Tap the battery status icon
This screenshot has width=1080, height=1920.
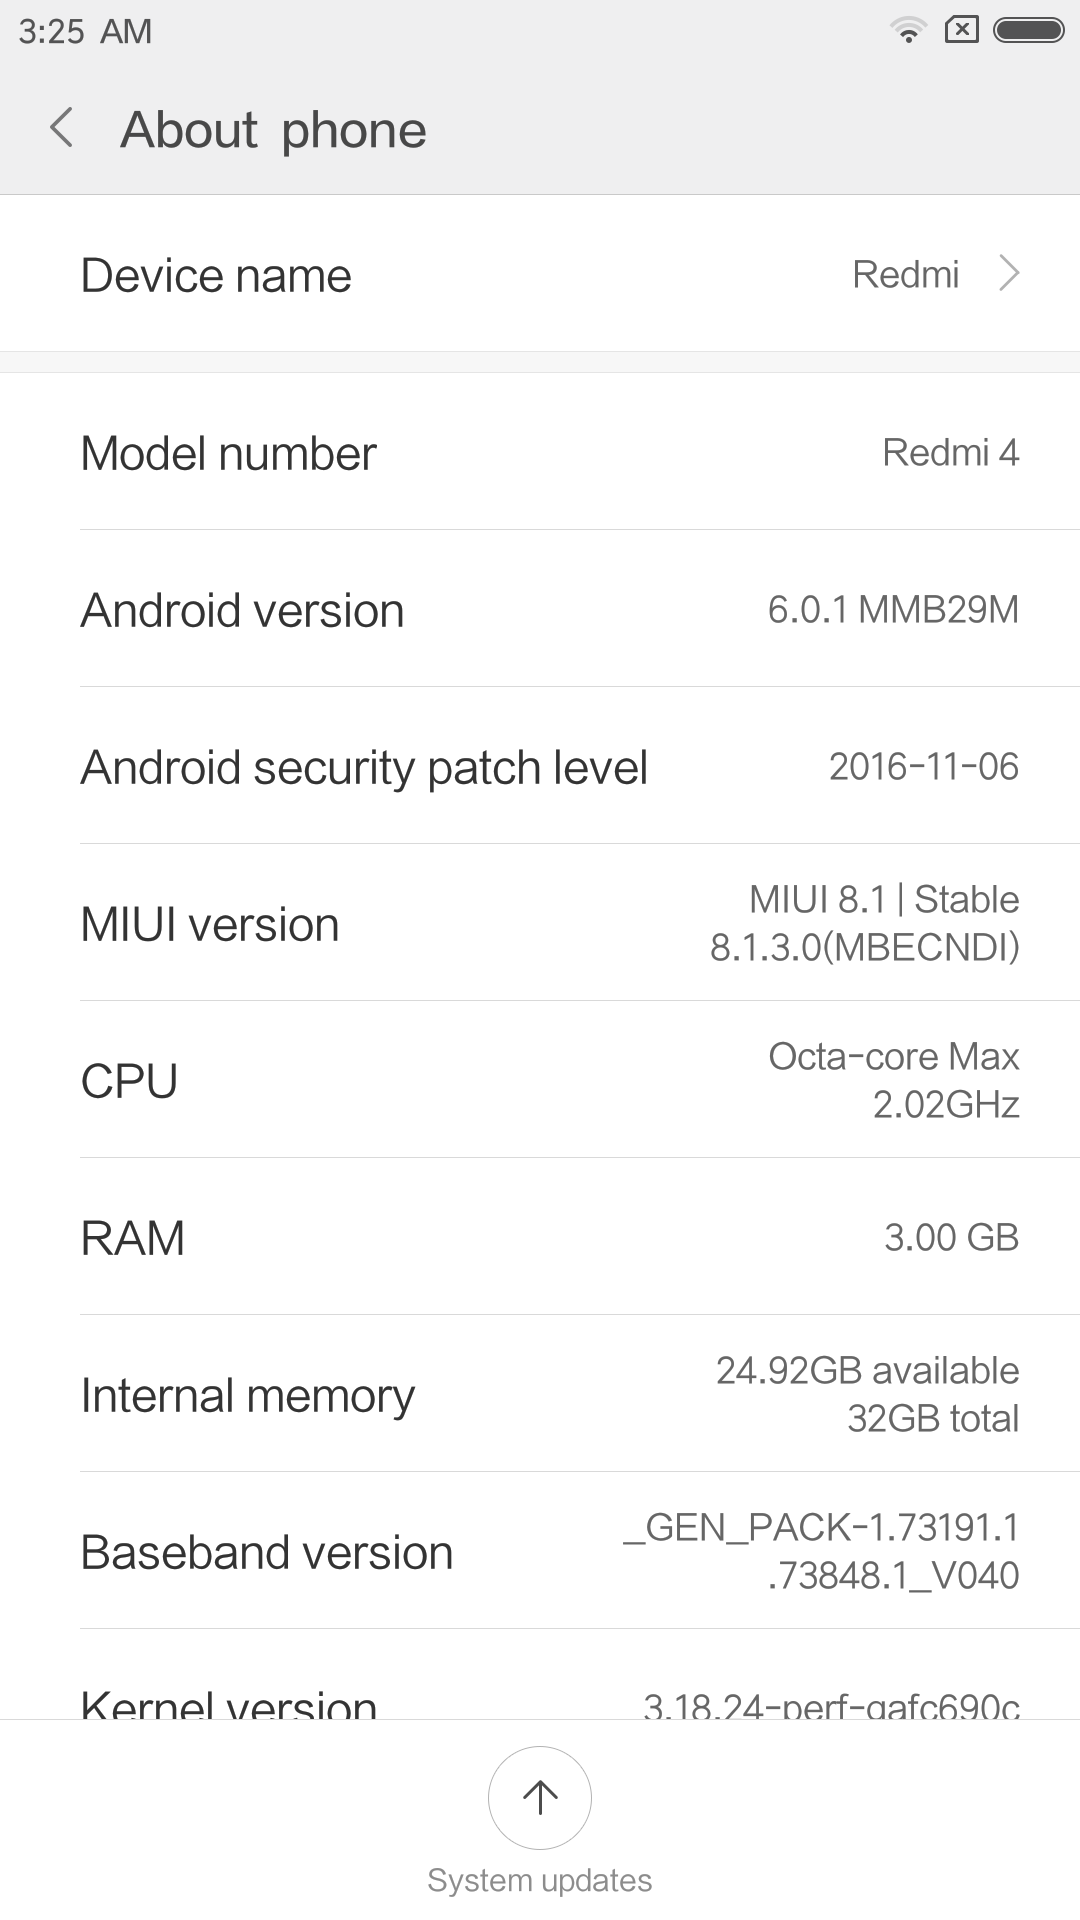[x=1028, y=30]
